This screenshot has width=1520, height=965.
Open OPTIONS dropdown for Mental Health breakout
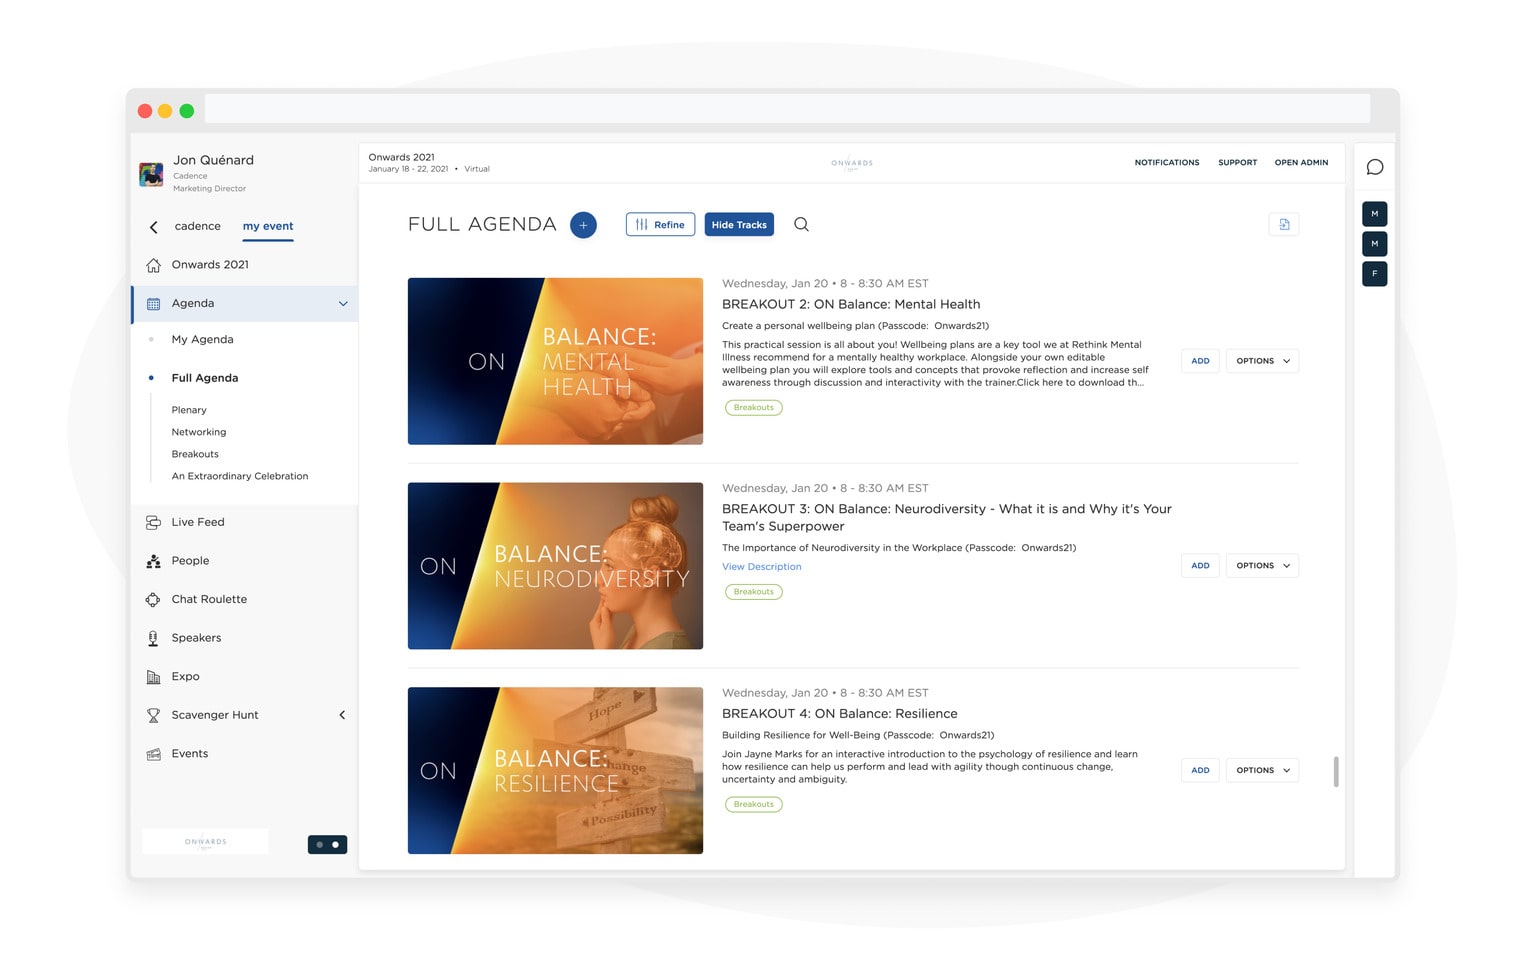coord(1262,361)
